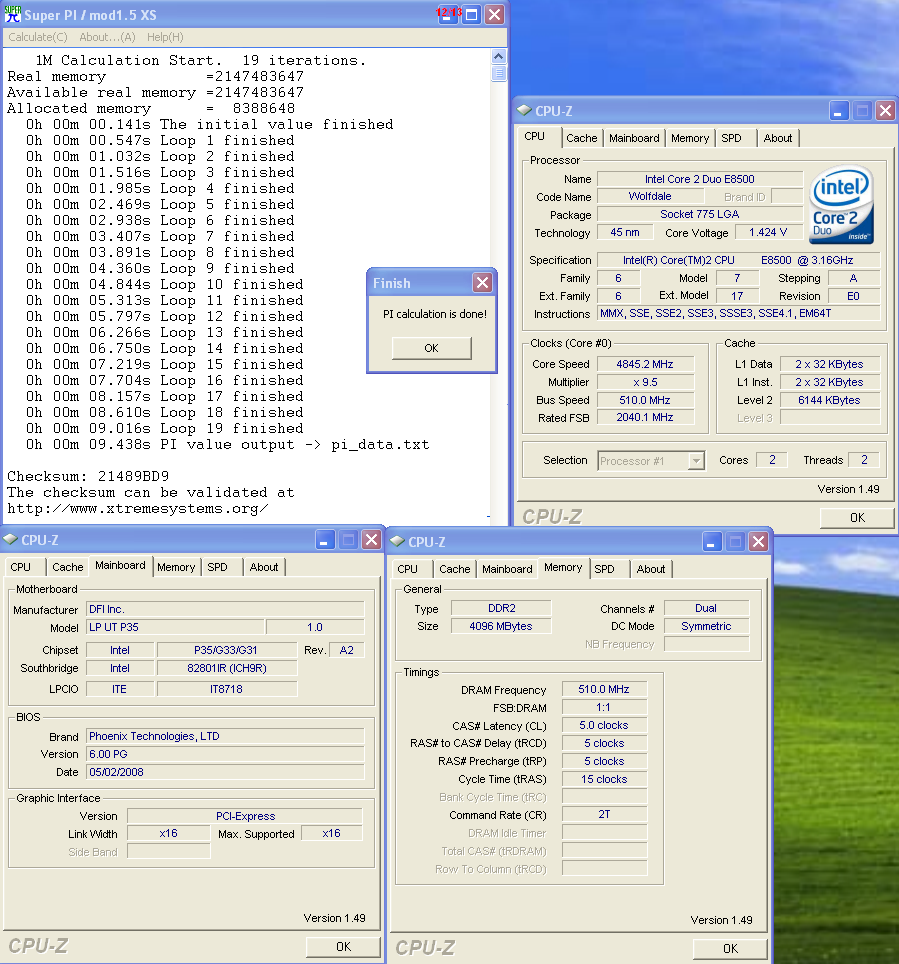Click the memory size 4096 MBytes
This screenshot has width=899, height=964.
point(501,626)
